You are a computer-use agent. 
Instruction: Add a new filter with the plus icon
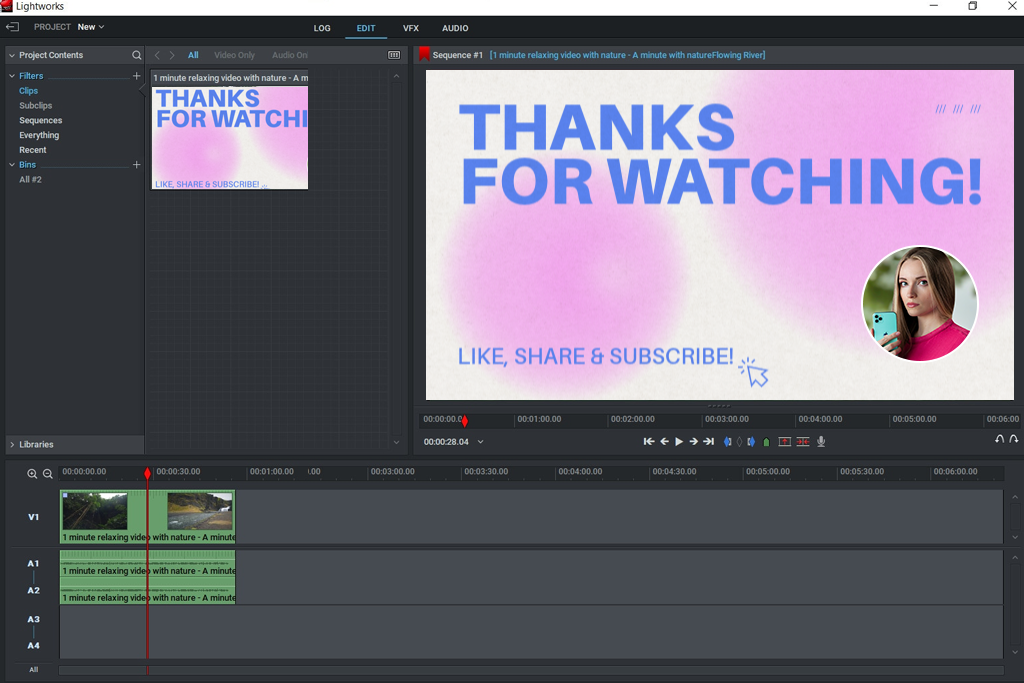tap(136, 76)
